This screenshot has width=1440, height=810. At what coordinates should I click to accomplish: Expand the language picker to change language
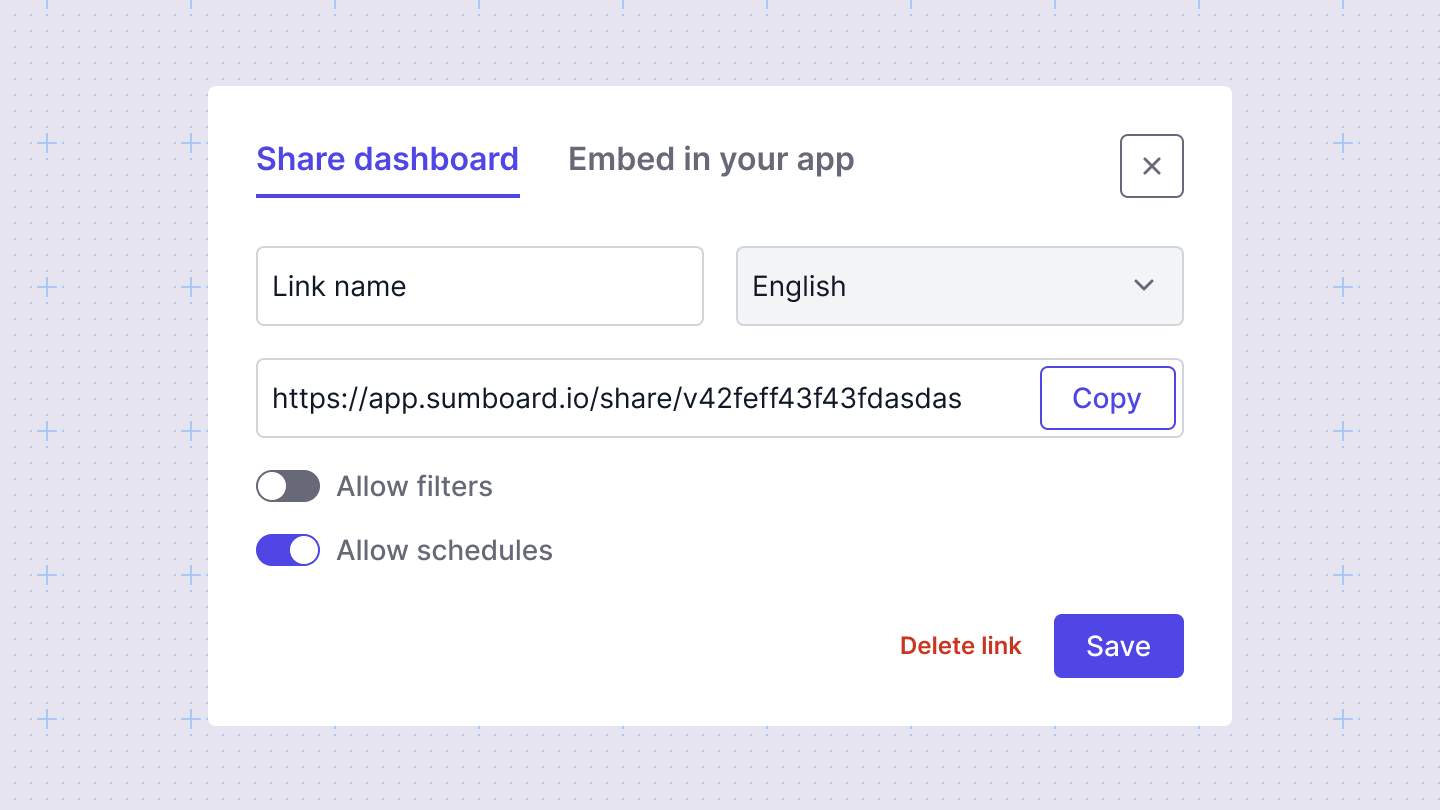(x=959, y=286)
